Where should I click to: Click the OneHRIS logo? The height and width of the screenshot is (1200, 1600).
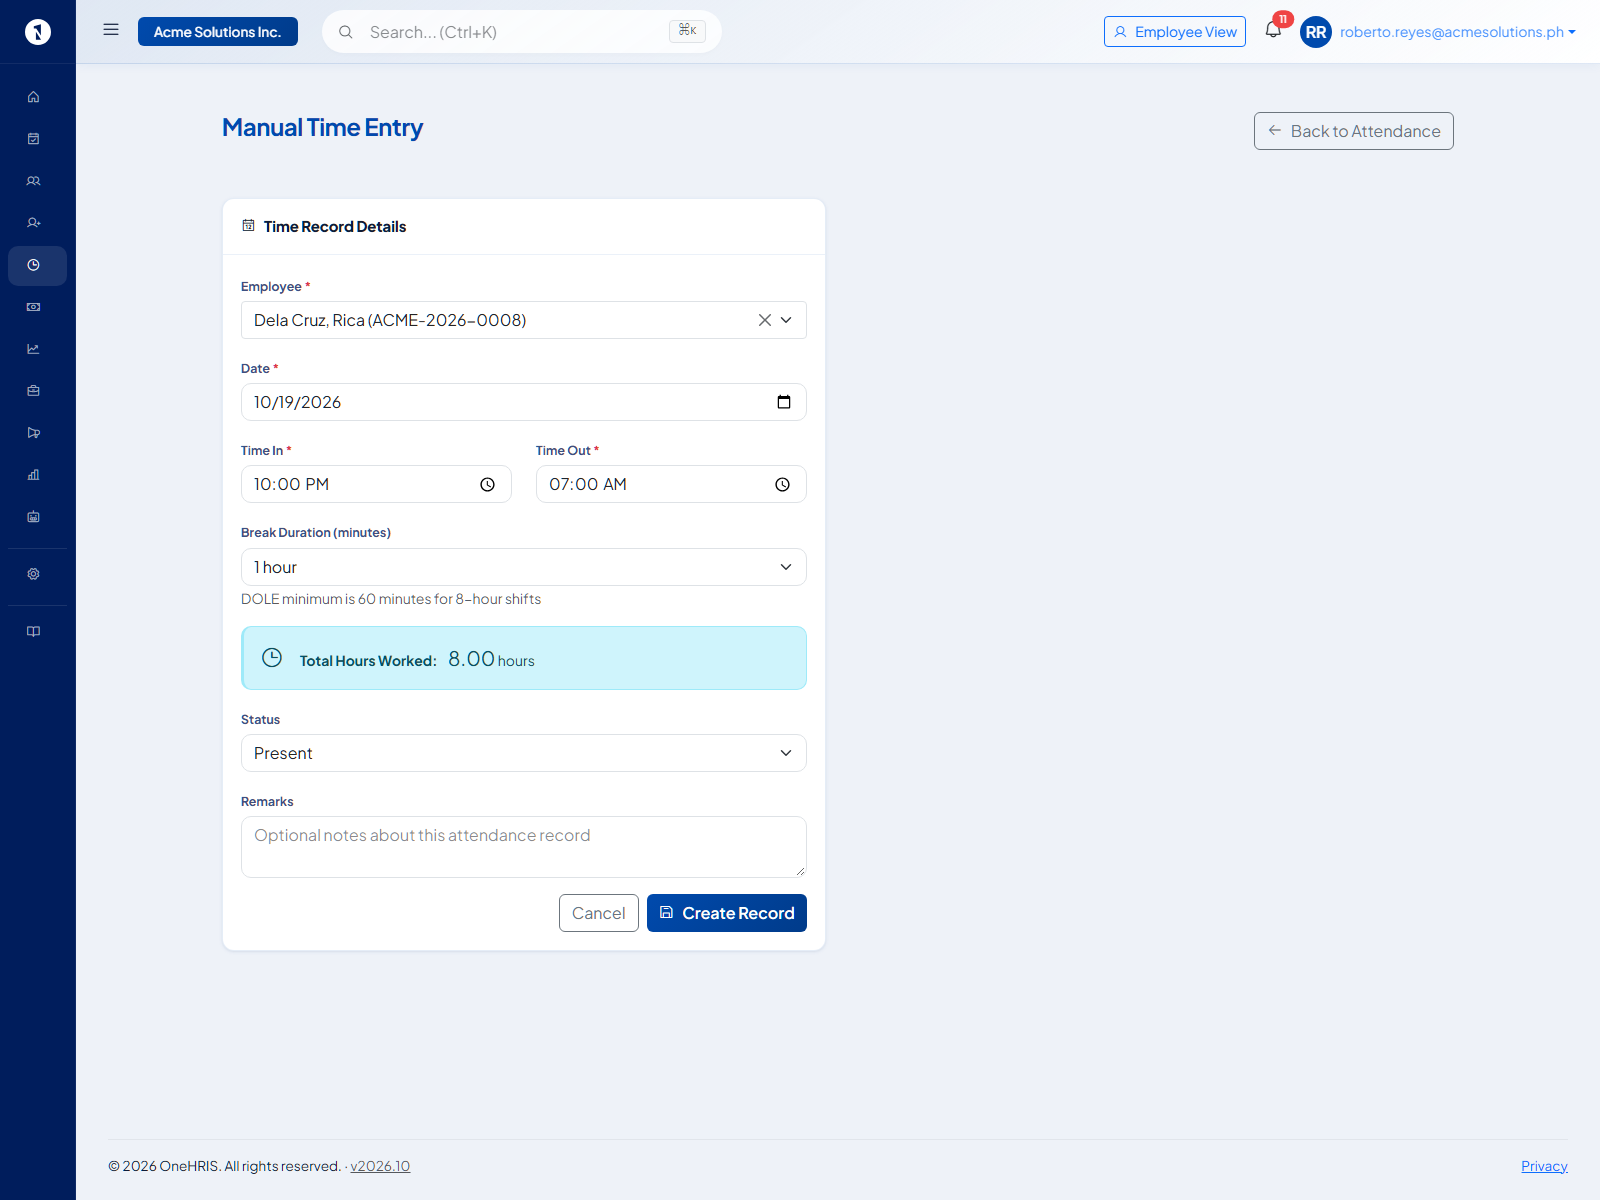point(38,32)
